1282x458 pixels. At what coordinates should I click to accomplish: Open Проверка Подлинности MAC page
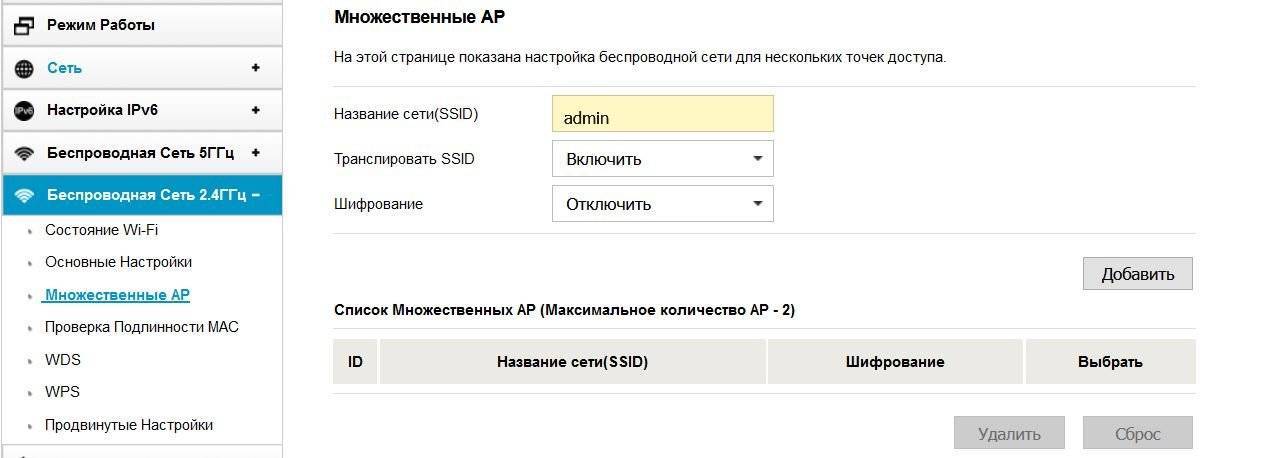click(x=141, y=327)
